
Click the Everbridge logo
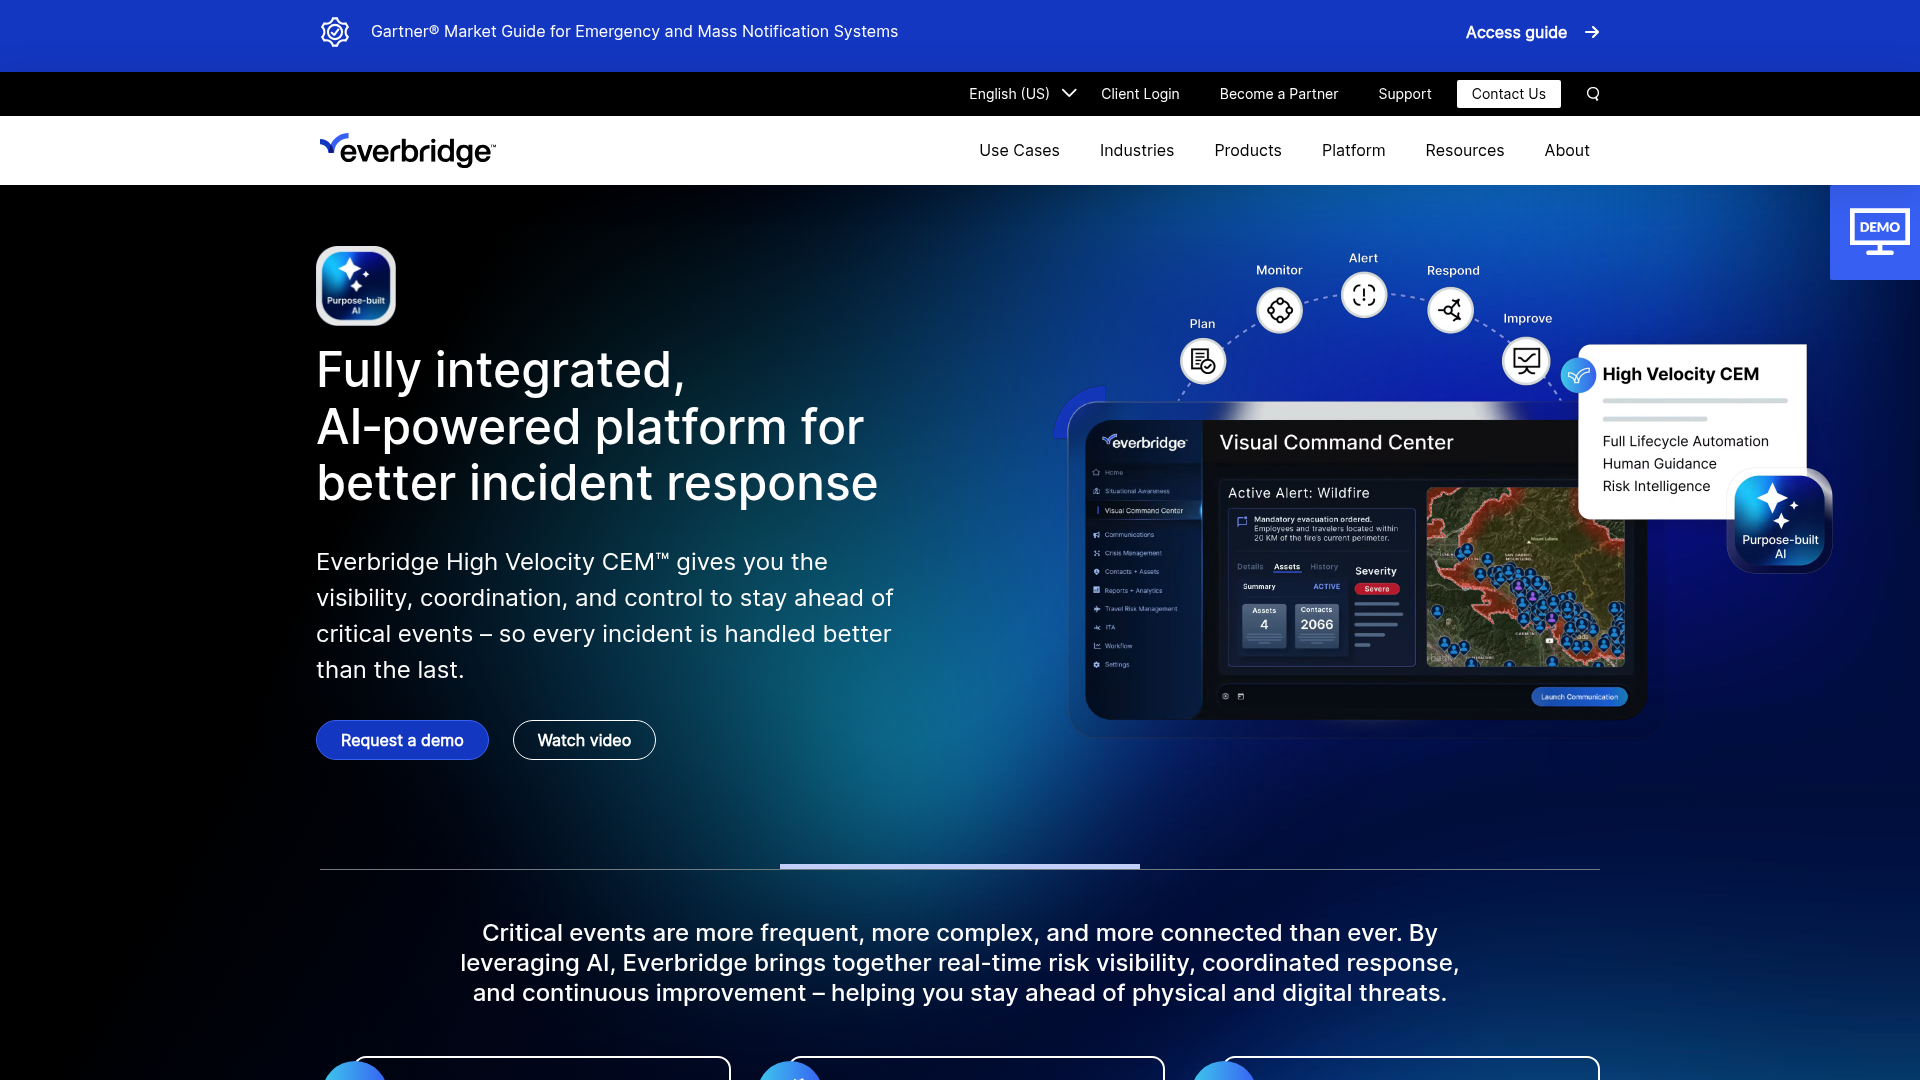point(407,150)
